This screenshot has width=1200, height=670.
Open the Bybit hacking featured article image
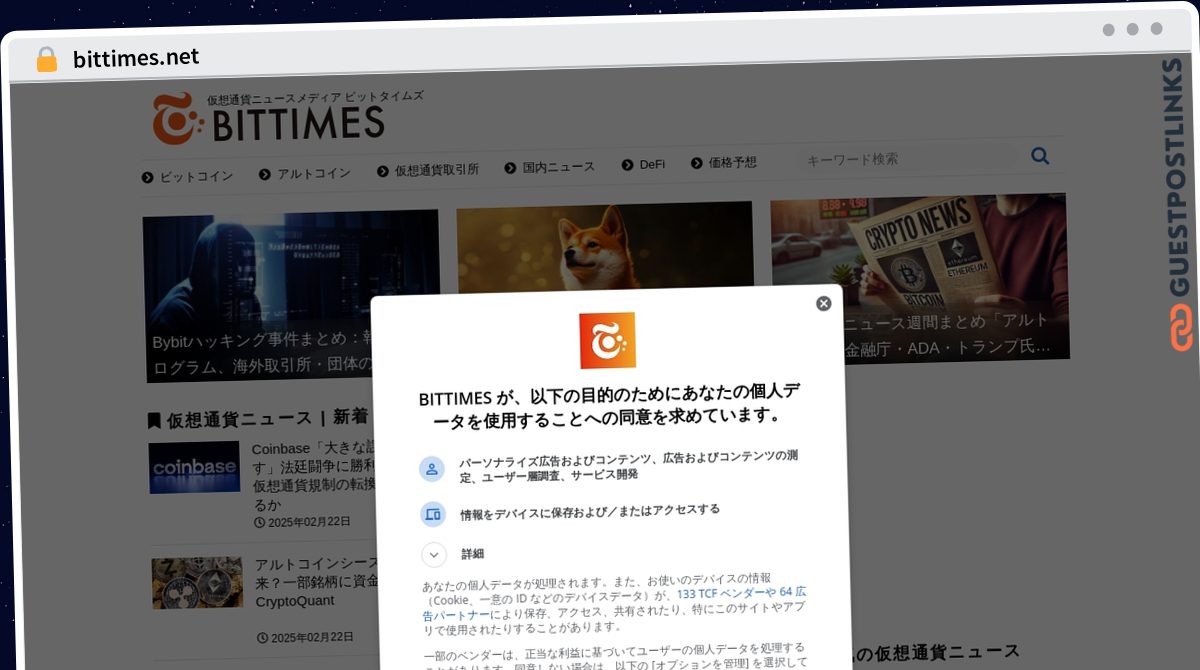pos(291,296)
